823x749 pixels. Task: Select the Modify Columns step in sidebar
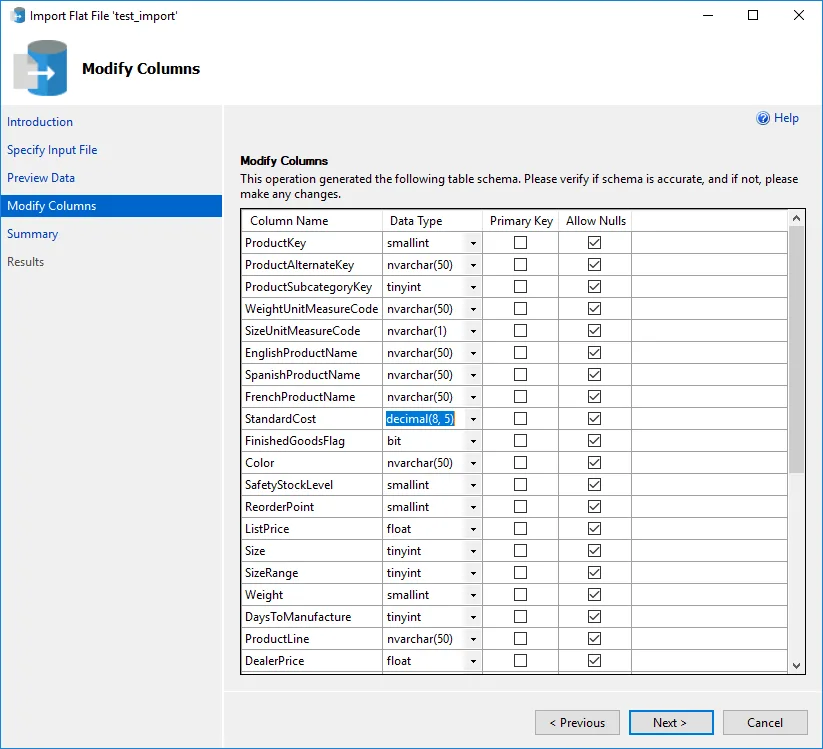pos(111,206)
